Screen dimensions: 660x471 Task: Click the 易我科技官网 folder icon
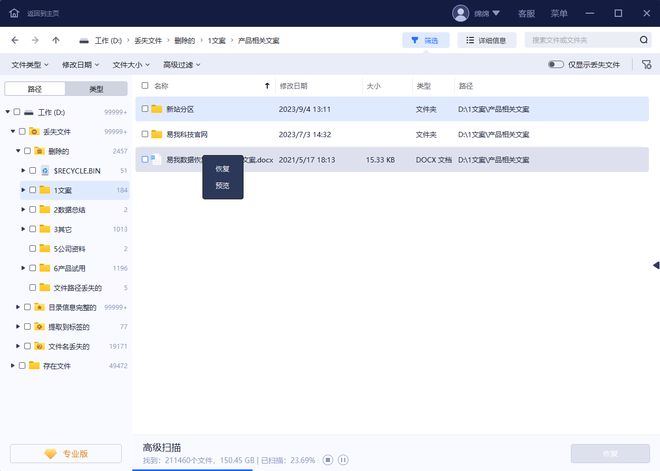157,134
